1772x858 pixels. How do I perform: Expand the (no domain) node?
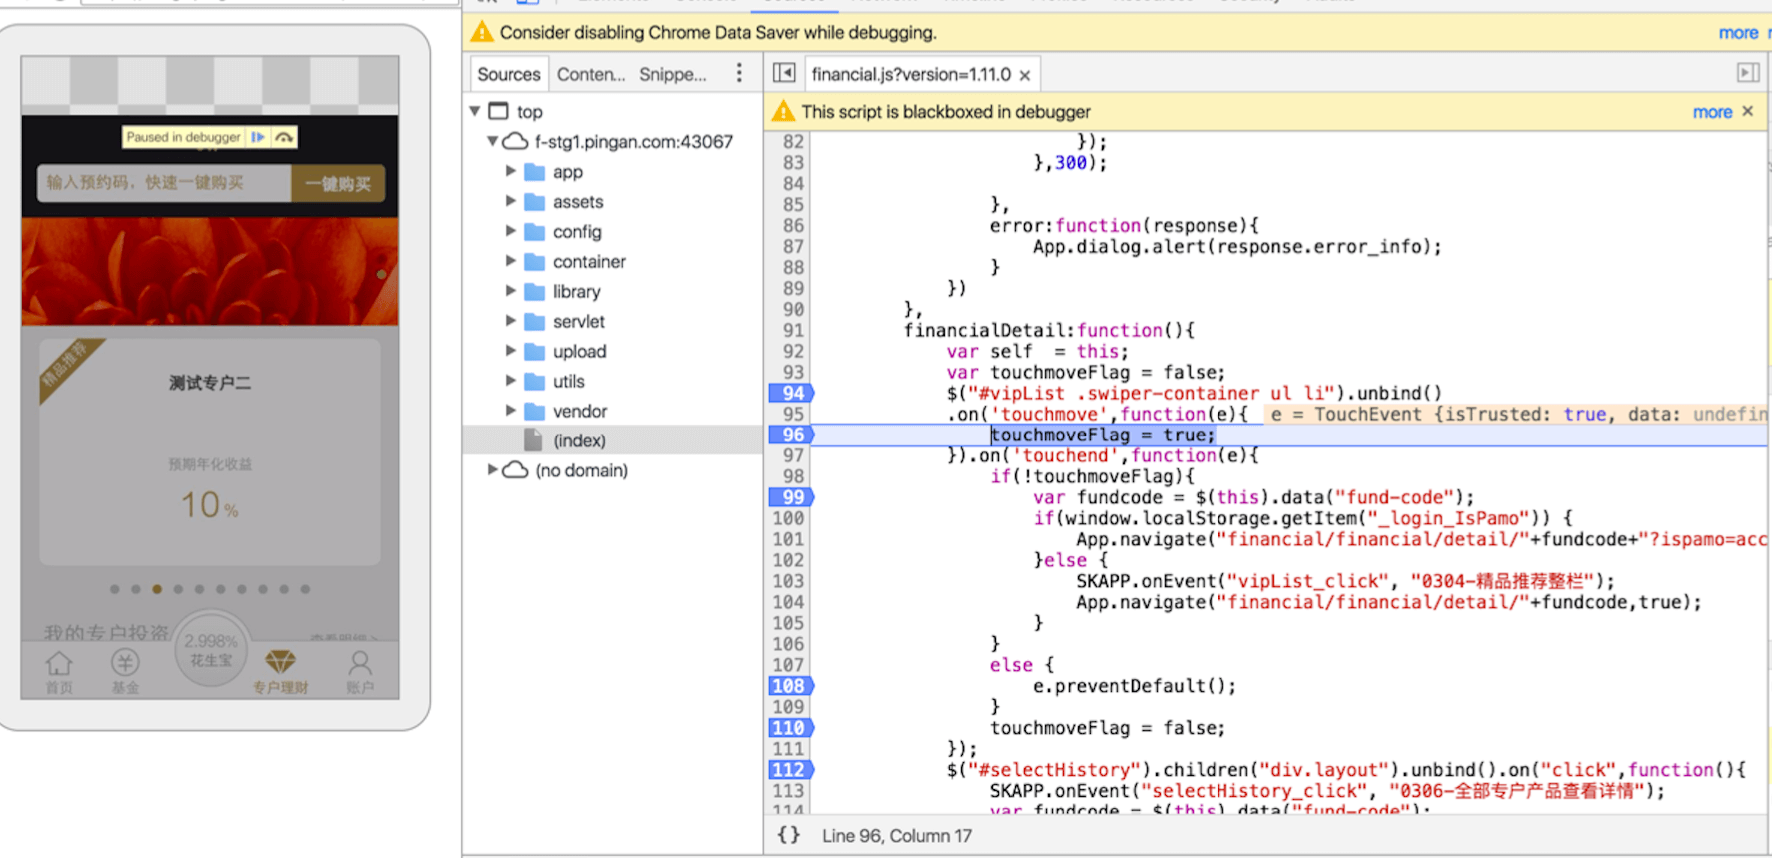[x=492, y=469]
